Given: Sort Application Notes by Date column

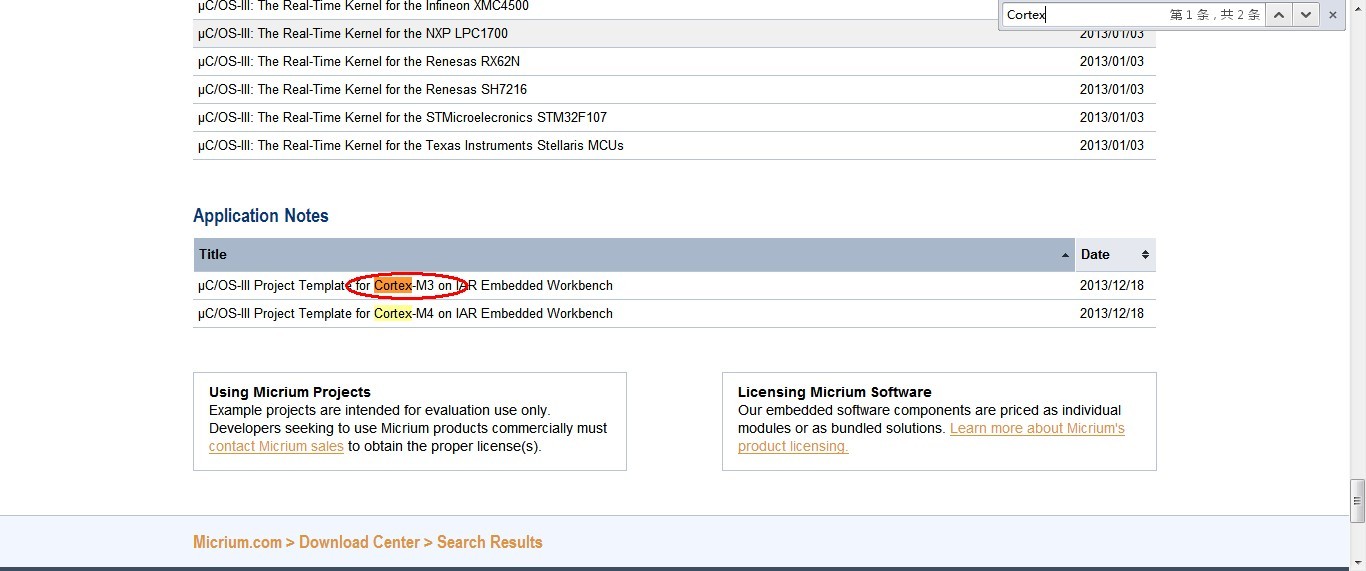Looking at the screenshot, I should point(1115,254).
